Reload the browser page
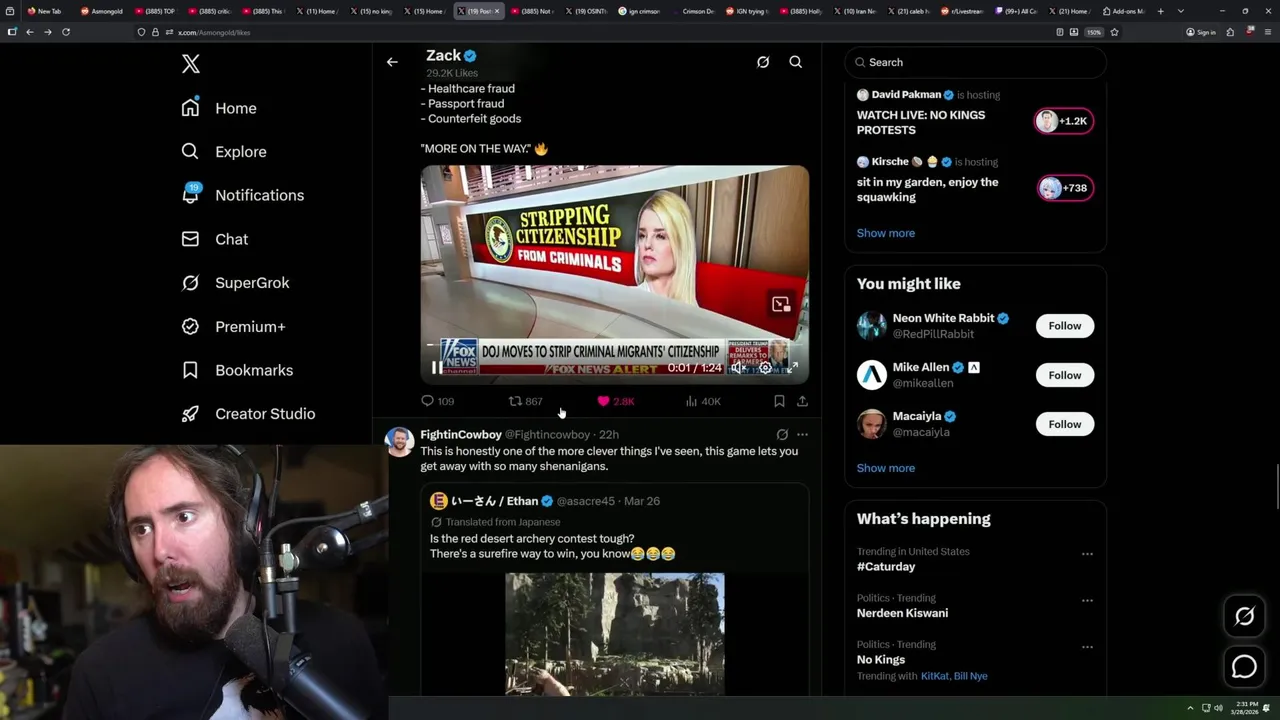 66,32
